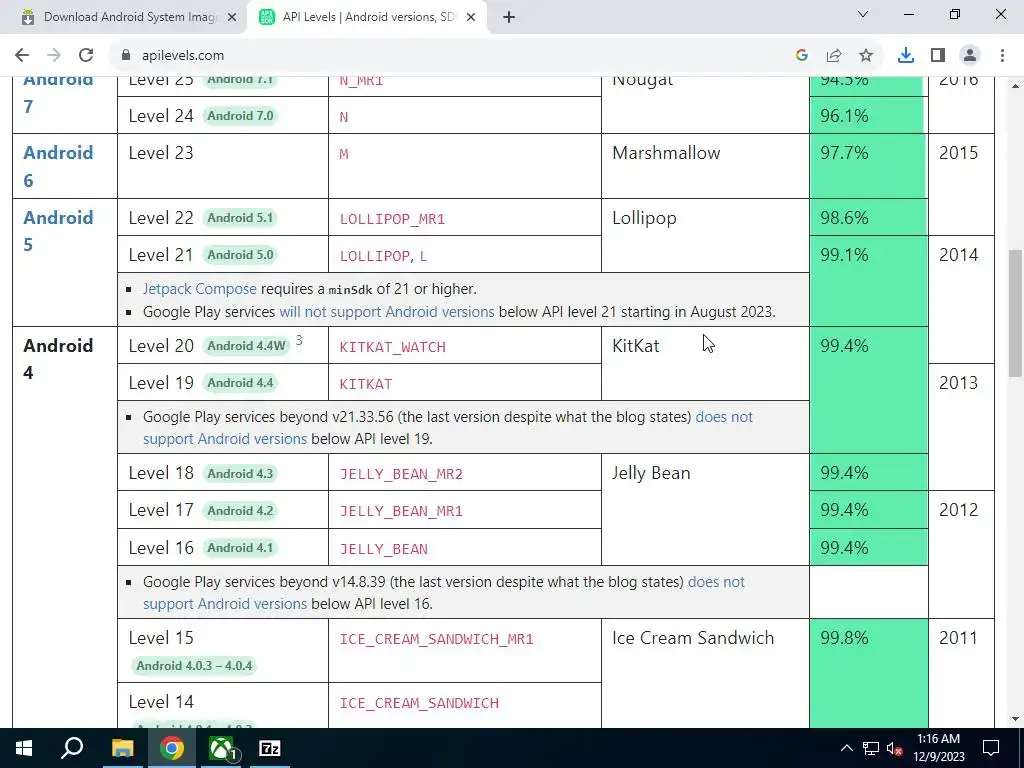This screenshot has width=1024, height=768.
Task: Open Chrome downloads arrow icon
Action: coord(906,56)
